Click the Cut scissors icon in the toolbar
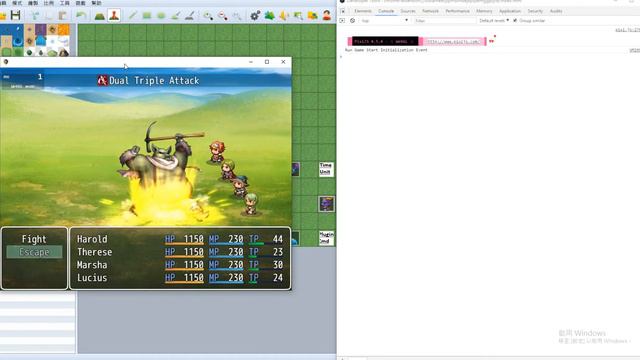Image resolution: width=640 pixels, height=360 pixels. (x=36, y=16)
